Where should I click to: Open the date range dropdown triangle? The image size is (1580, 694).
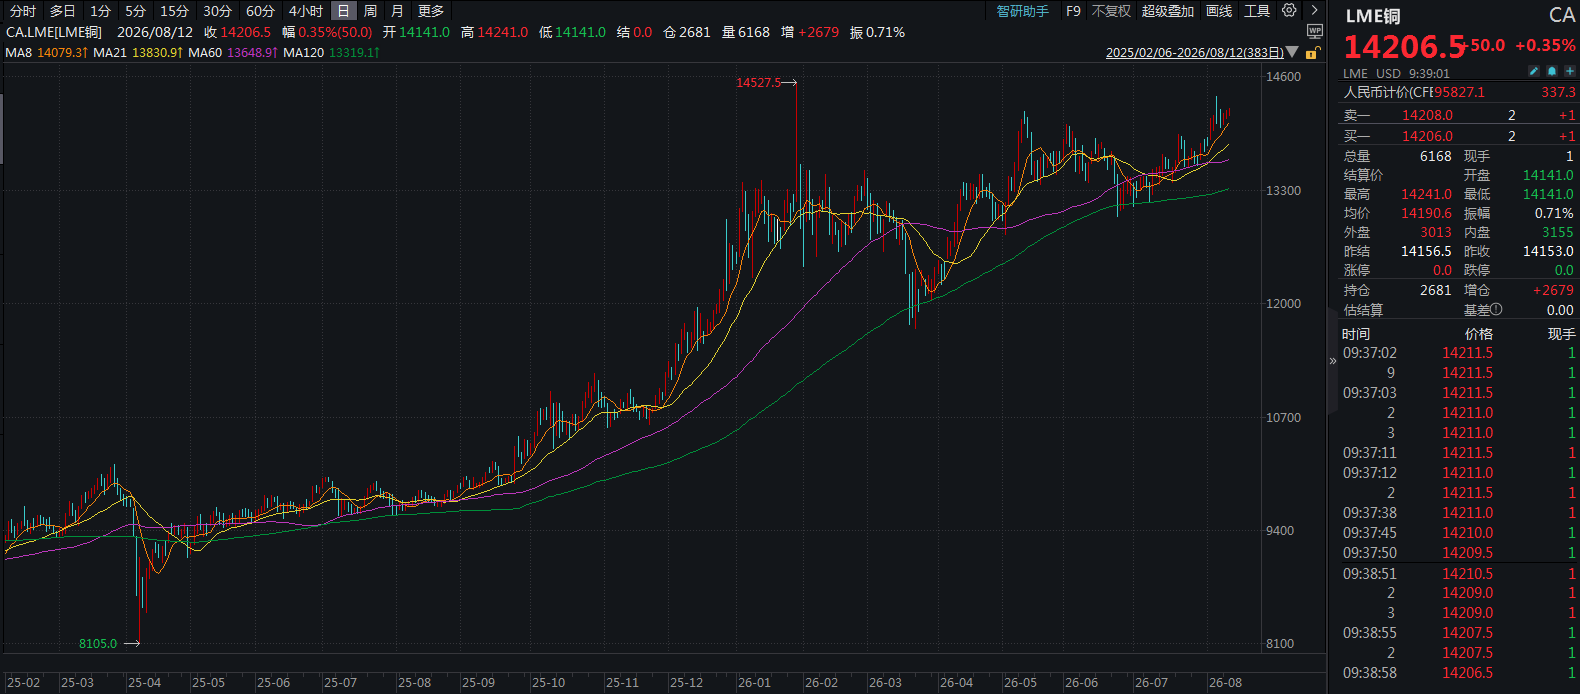[x=1292, y=52]
